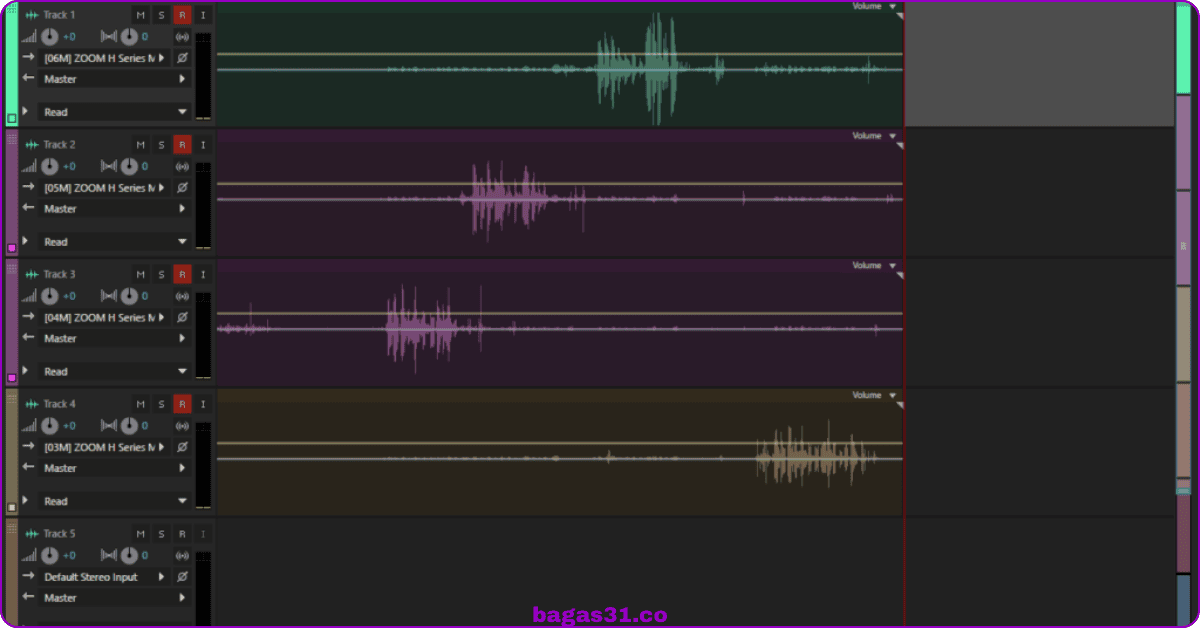Click Track 3 output arrow icon
1200x628 pixels.
[x=29, y=338]
